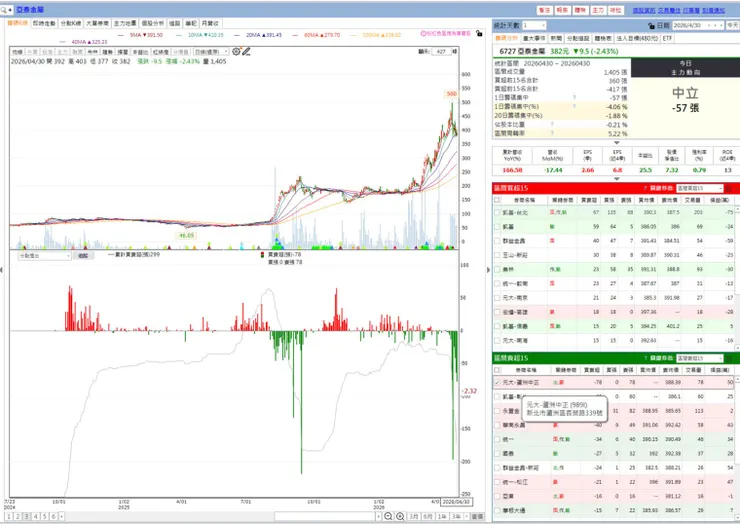Toggle select-all checkbox in 賣超15 table header
This screenshot has width=740, height=524.
pyautogui.click(x=497, y=370)
